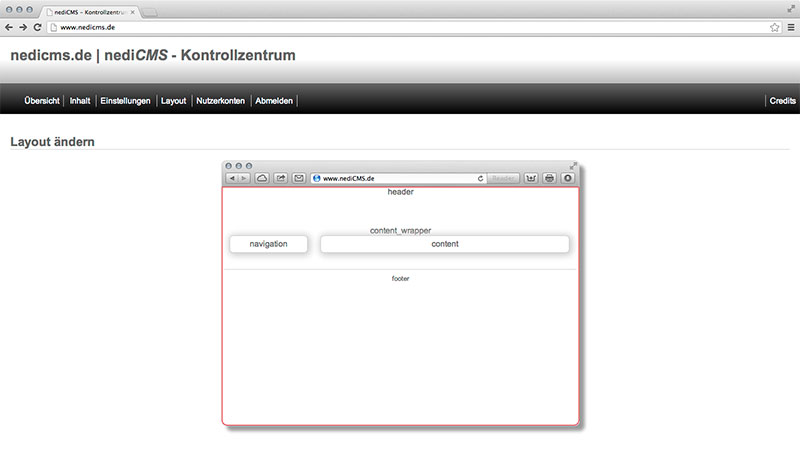Select the navigation block in the preview

tap(268, 244)
